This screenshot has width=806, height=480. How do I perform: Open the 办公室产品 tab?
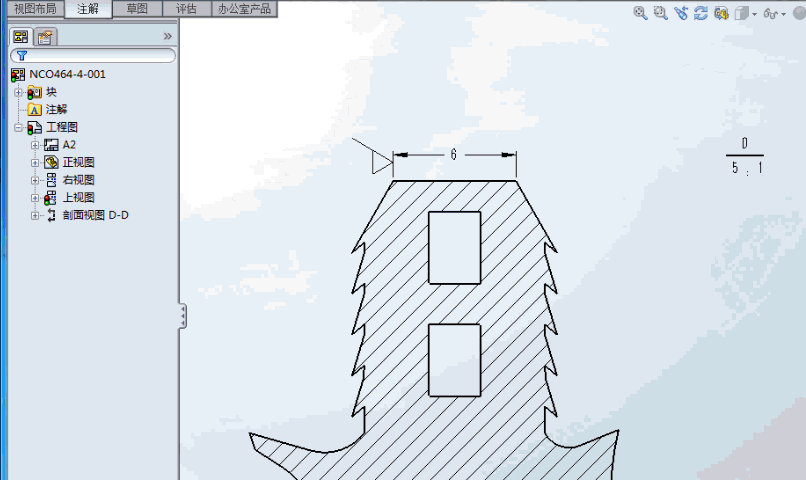[x=244, y=9]
